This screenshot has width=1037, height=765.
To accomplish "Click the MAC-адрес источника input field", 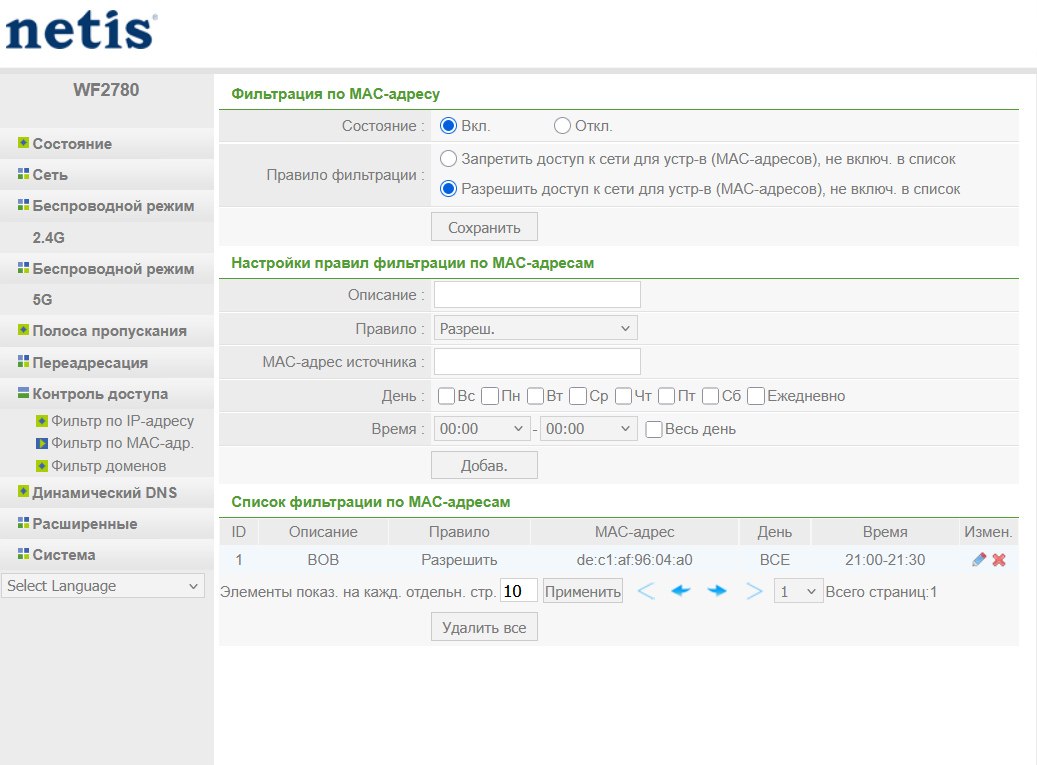I will 537,361.
